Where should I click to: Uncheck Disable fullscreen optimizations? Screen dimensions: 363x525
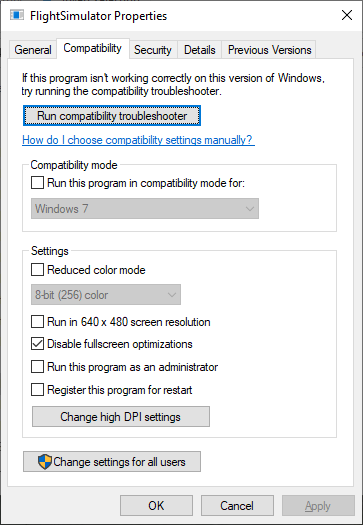pyautogui.click(x=37, y=344)
